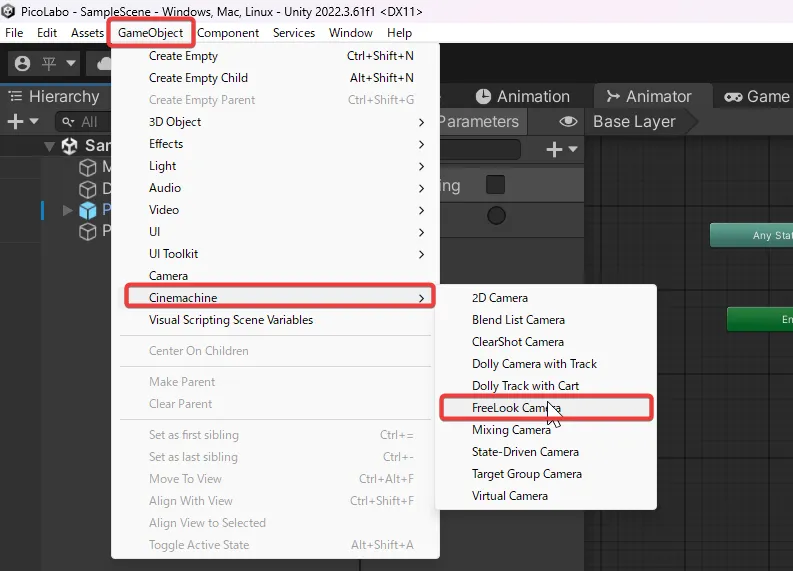Screen dimensions: 793x571
Task: Add a new Animator parameter
Action: [x=554, y=149]
